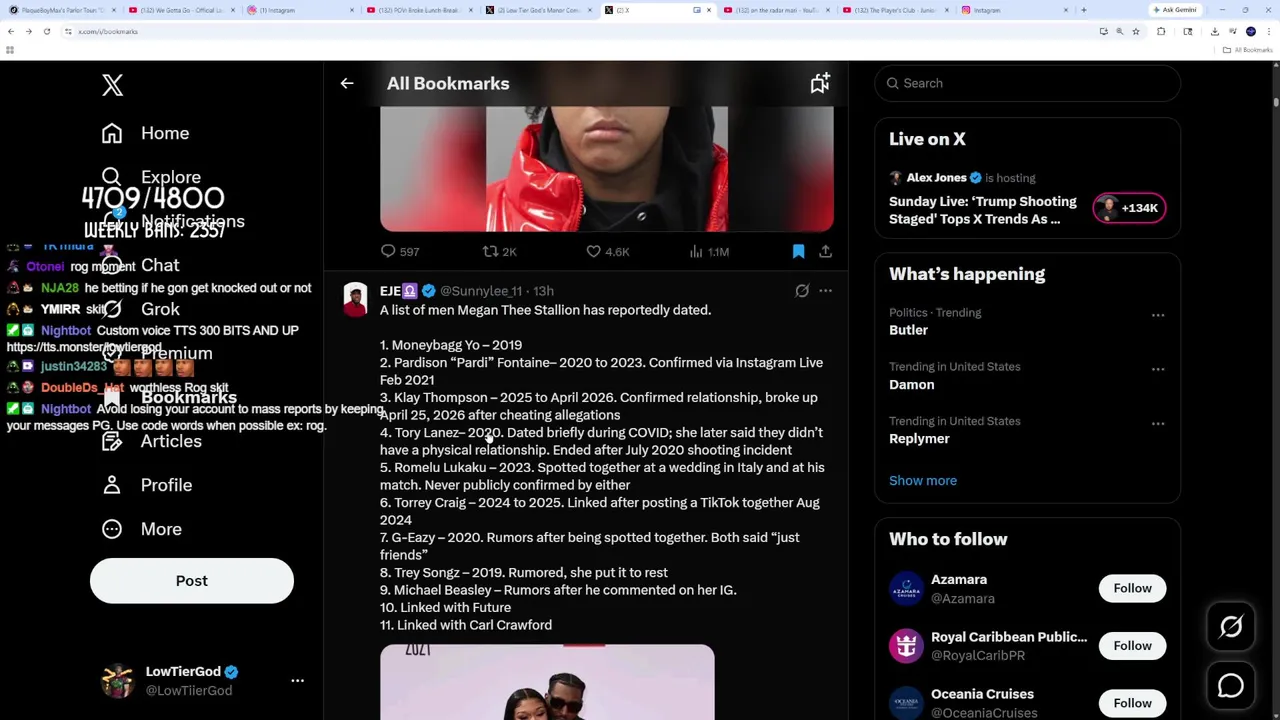Click the page zoom magnifier icon

point(1119,31)
